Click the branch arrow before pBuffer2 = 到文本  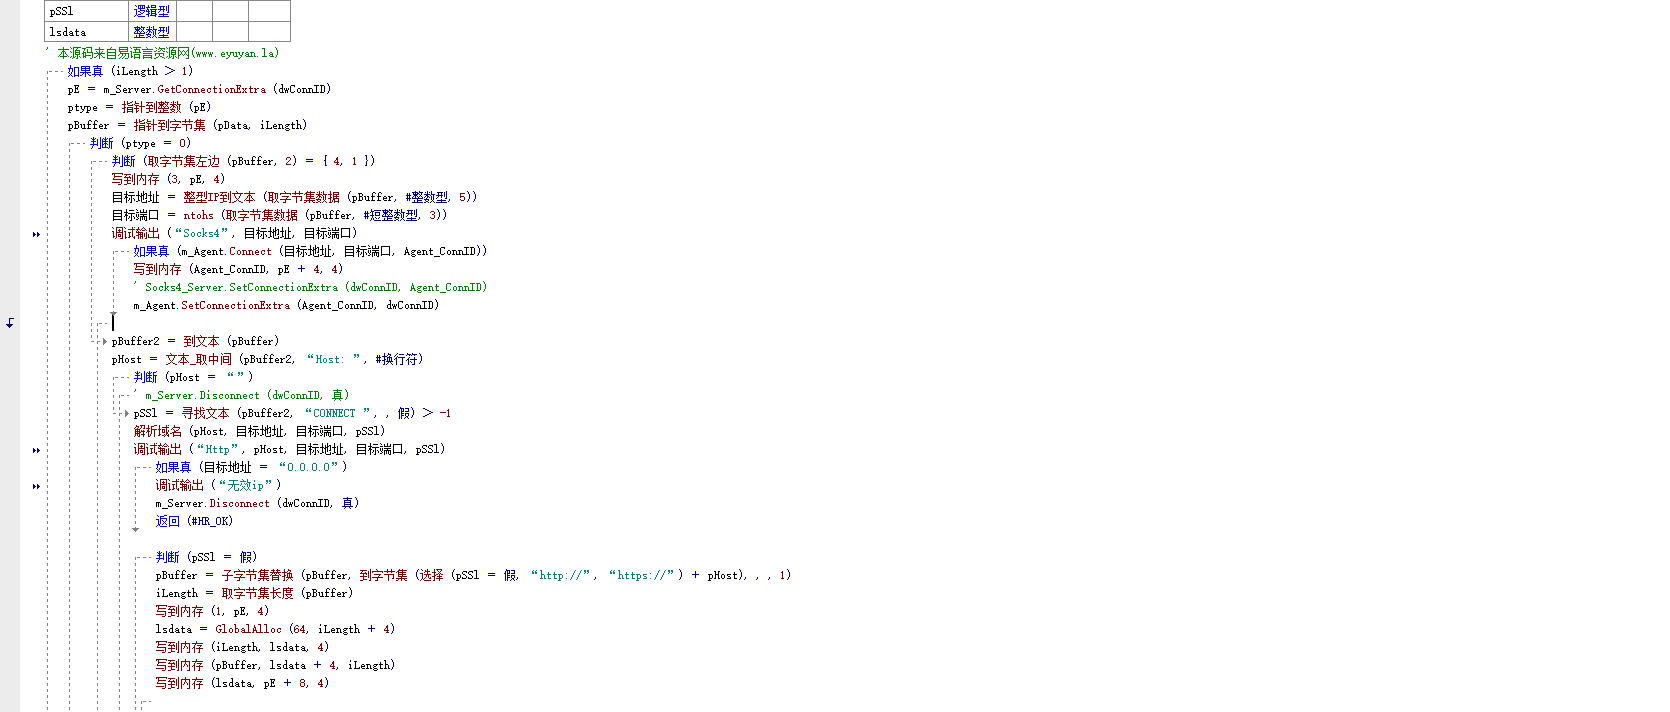[104, 341]
